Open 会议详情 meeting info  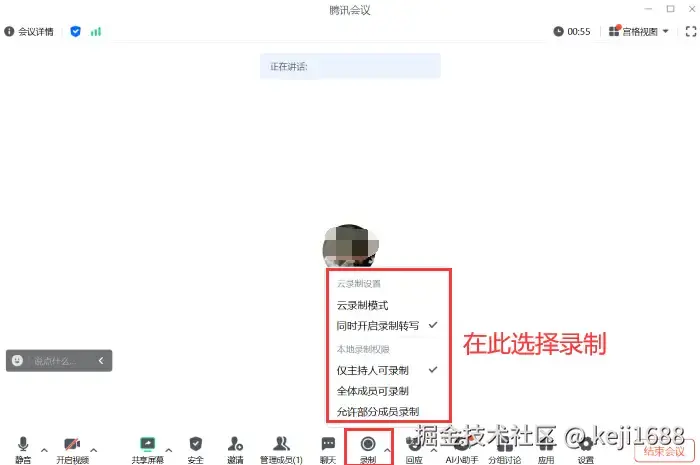point(29,32)
